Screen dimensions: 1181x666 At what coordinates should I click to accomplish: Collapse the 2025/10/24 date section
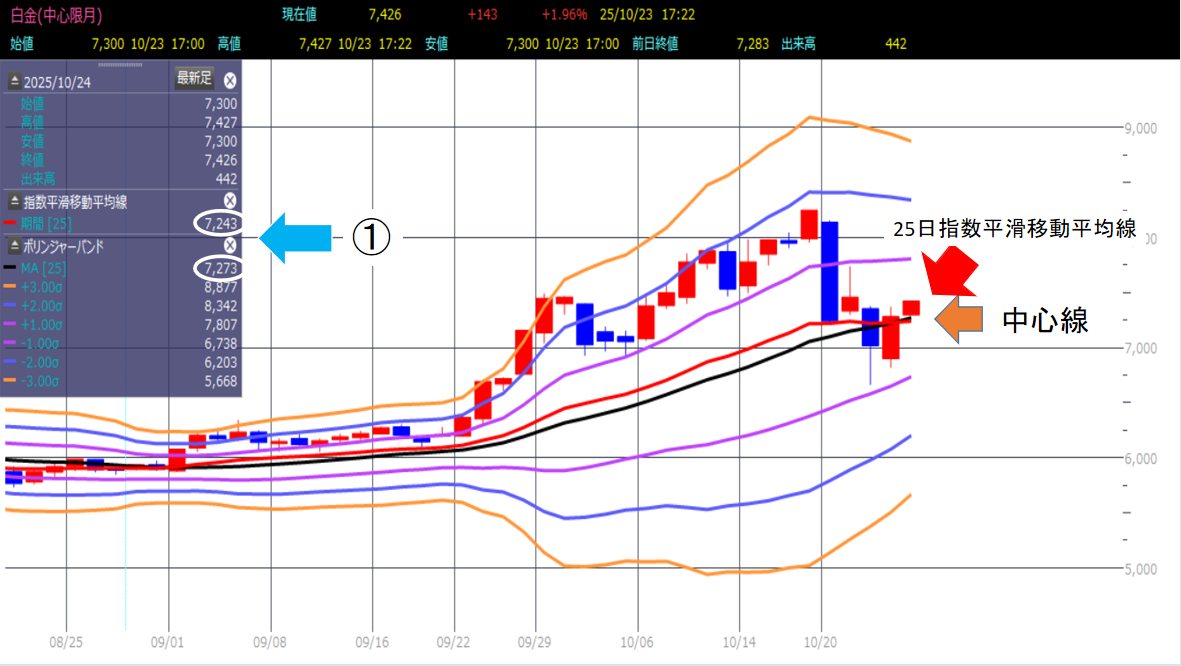[14, 80]
